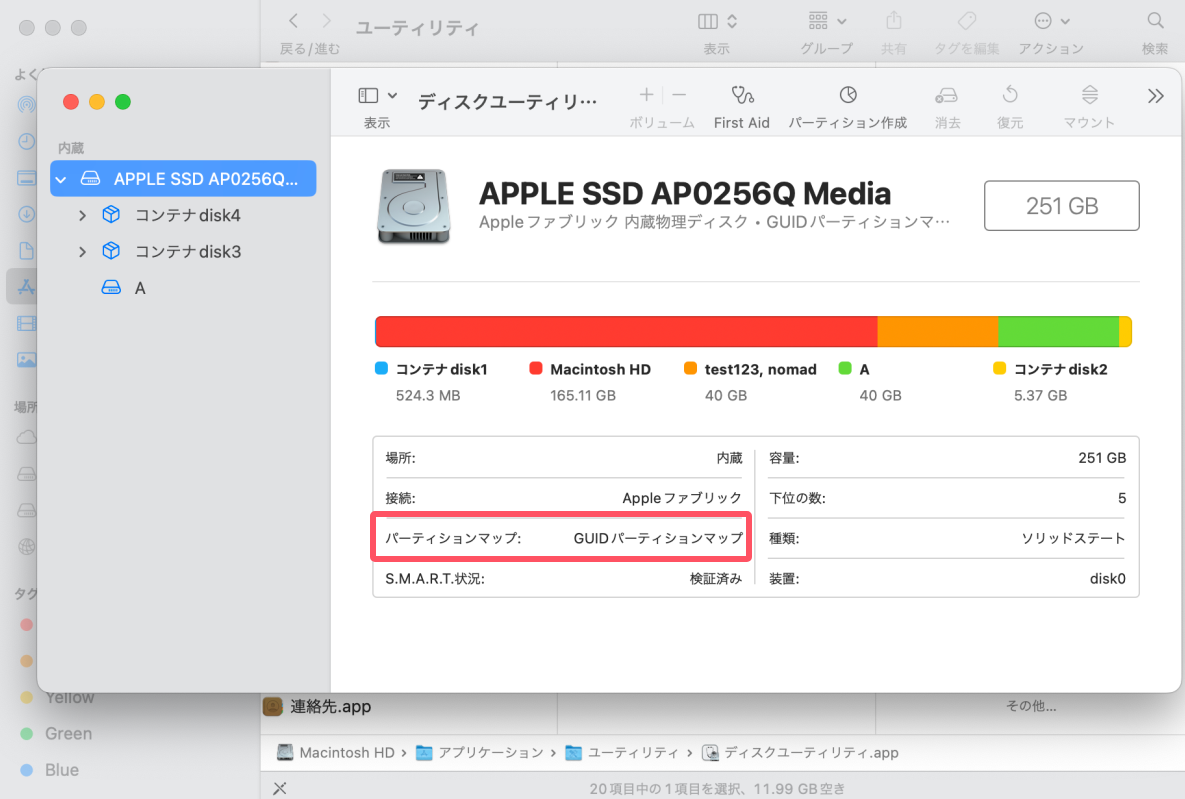The height and width of the screenshot is (799, 1185).
Task: Click the 251 GB capacity button
Action: [x=1061, y=205]
